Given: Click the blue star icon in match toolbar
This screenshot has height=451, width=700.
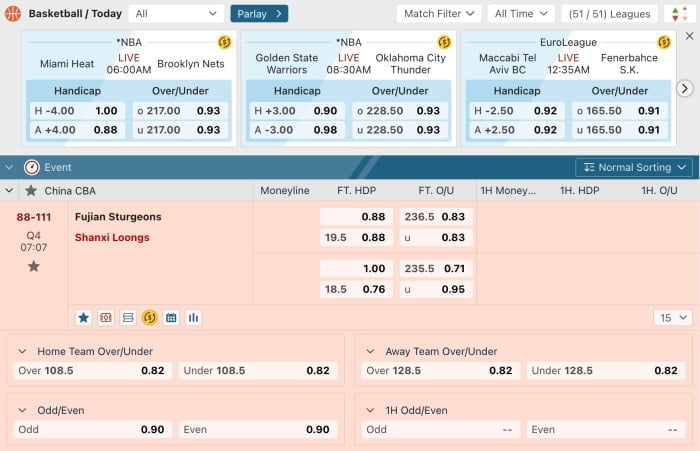Looking at the screenshot, I should coord(83,317).
